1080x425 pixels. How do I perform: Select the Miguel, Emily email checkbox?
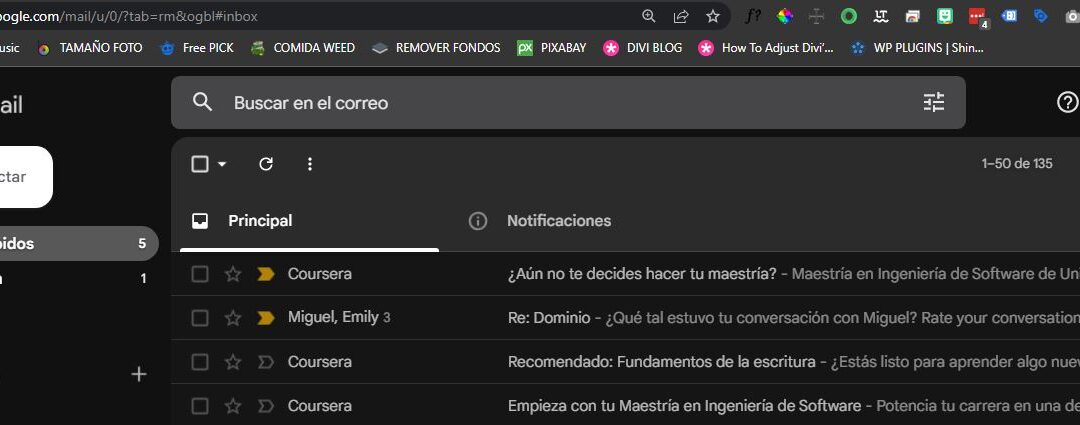point(200,318)
